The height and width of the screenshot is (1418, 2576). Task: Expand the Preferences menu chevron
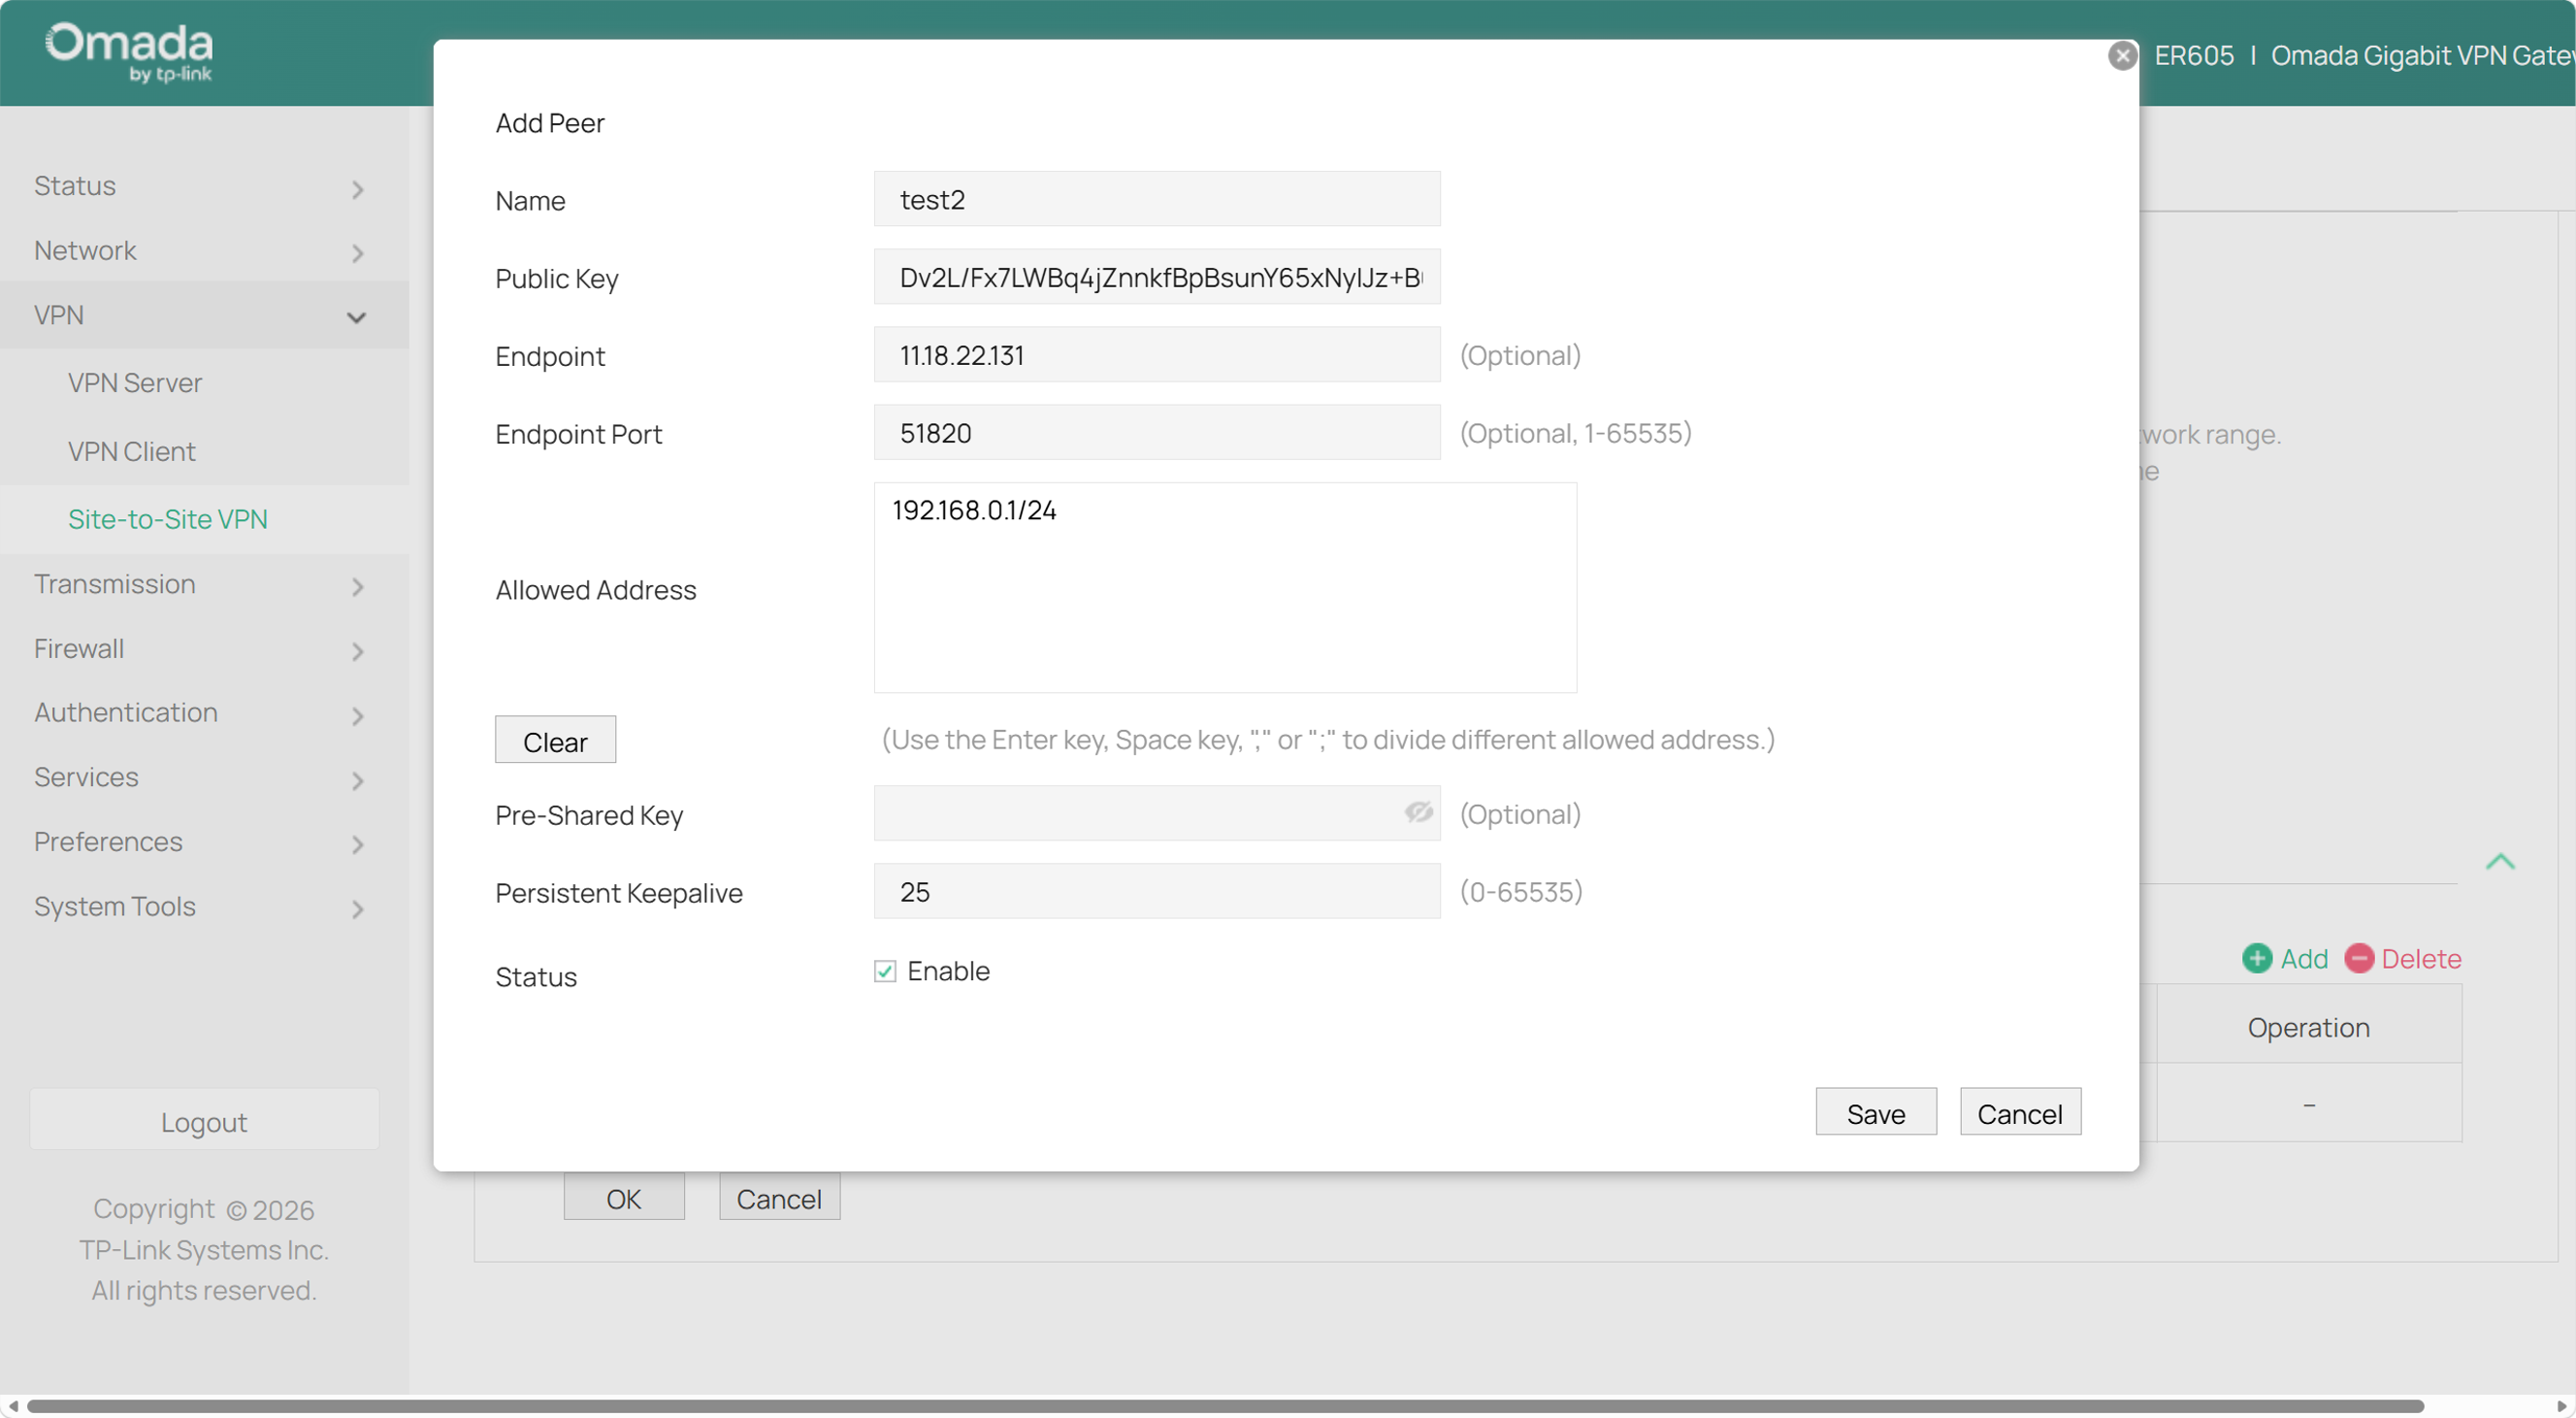click(357, 845)
